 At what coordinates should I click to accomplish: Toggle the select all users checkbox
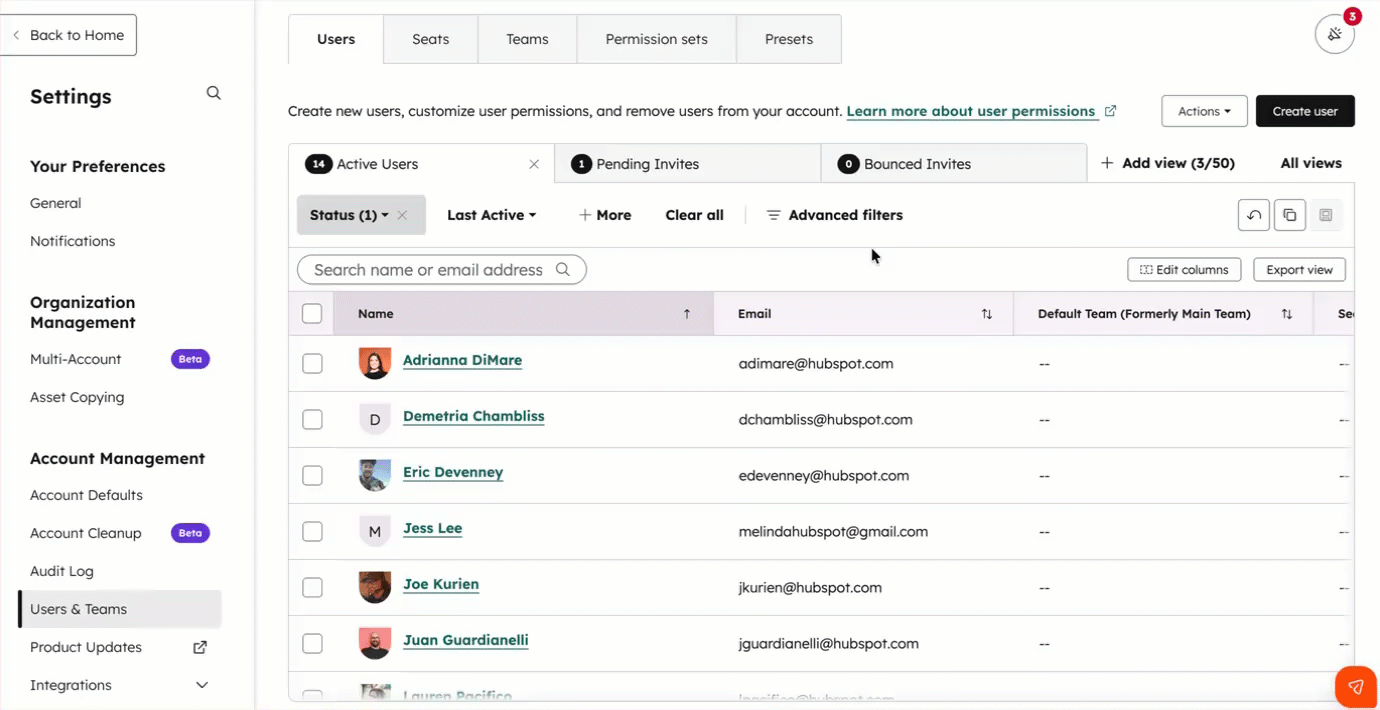[x=312, y=314]
